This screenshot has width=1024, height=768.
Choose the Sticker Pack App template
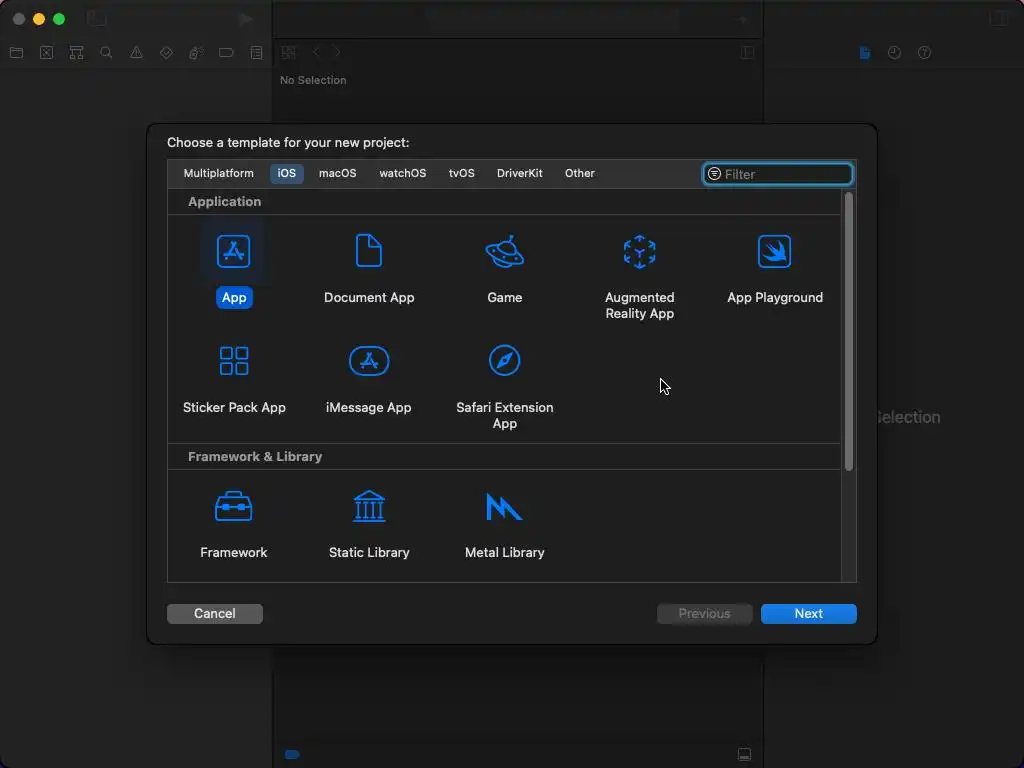tap(234, 379)
